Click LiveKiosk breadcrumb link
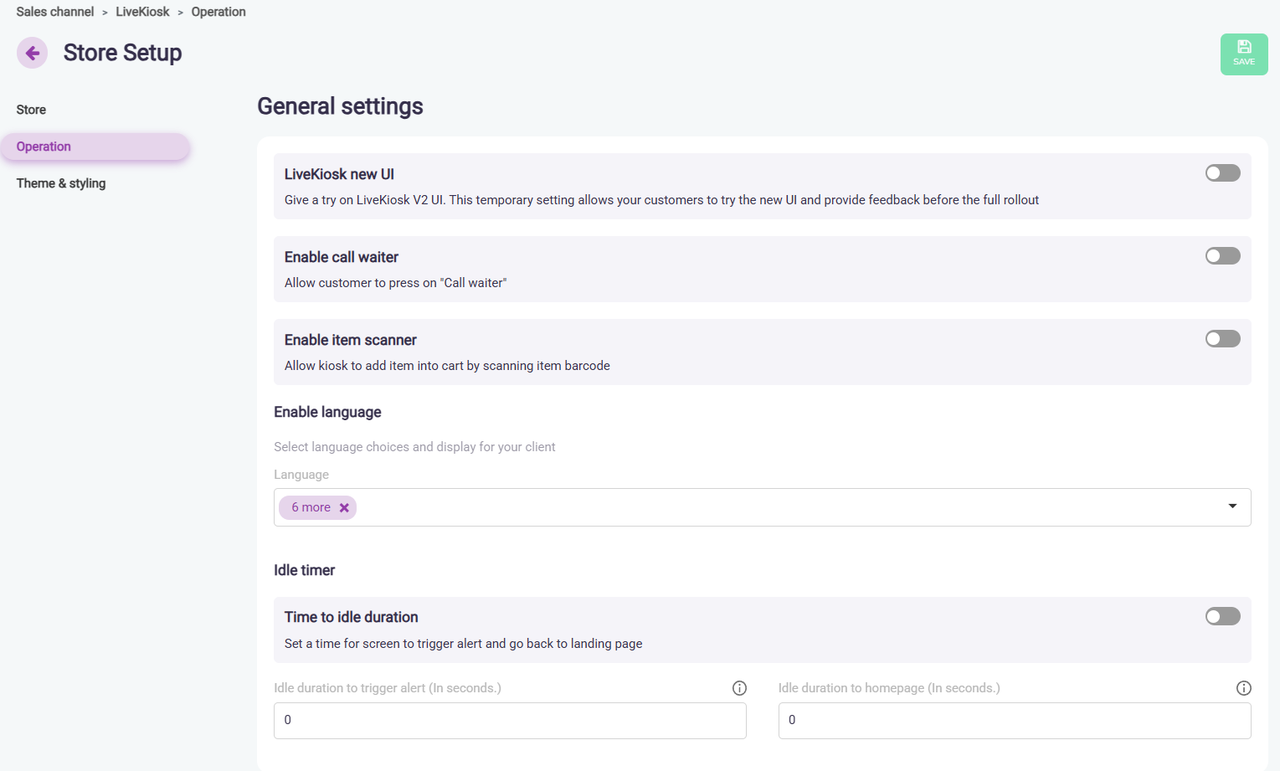The image size is (1280, 771). point(142,12)
